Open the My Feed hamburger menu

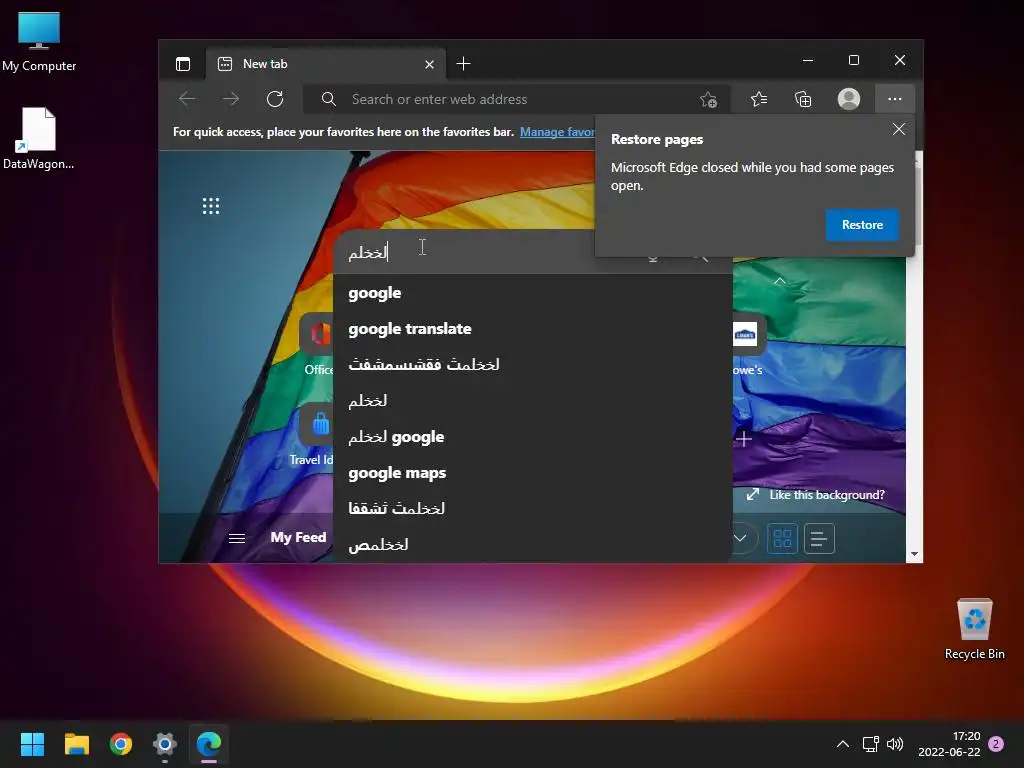(x=237, y=538)
